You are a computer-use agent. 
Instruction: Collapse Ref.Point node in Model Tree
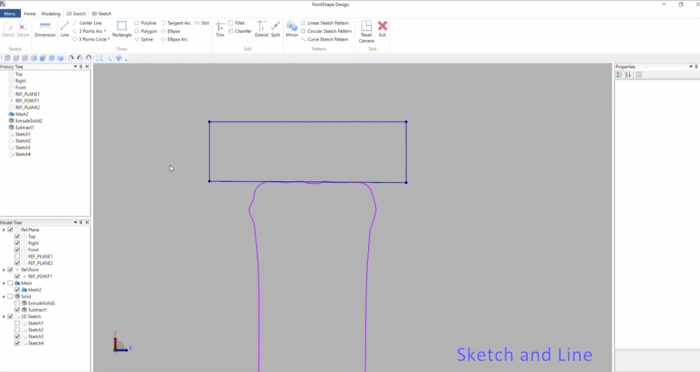[x=4, y=270]
